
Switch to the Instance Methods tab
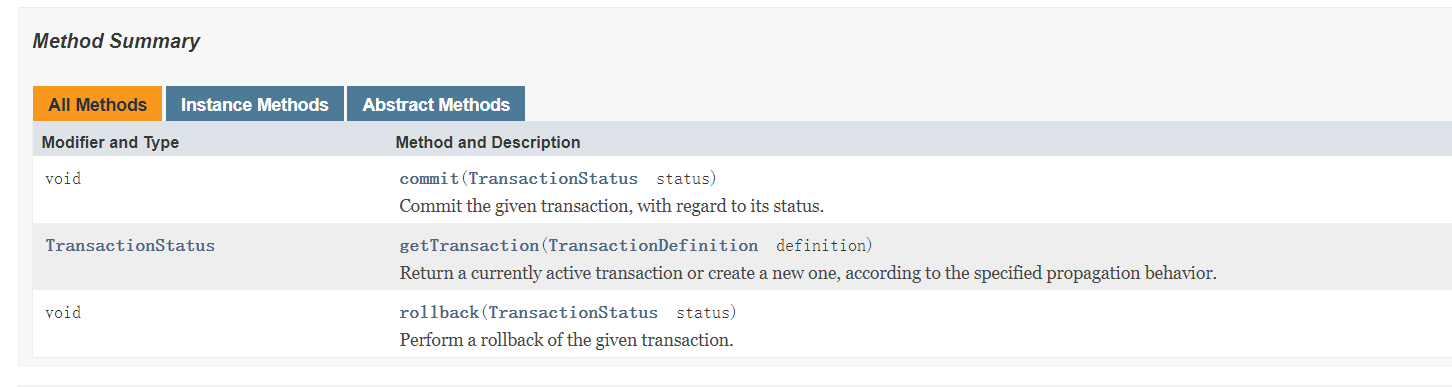(x=255, y=104)
